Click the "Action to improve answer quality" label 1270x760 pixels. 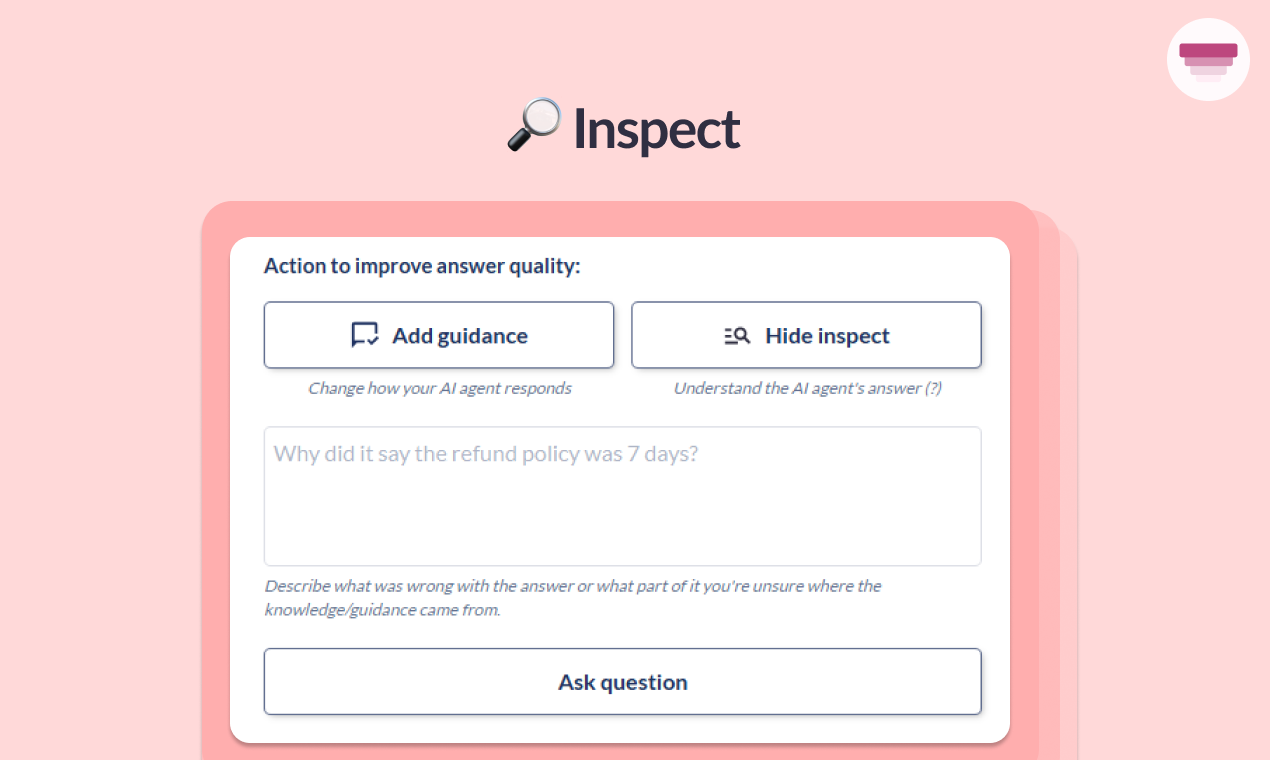point(421,266)
